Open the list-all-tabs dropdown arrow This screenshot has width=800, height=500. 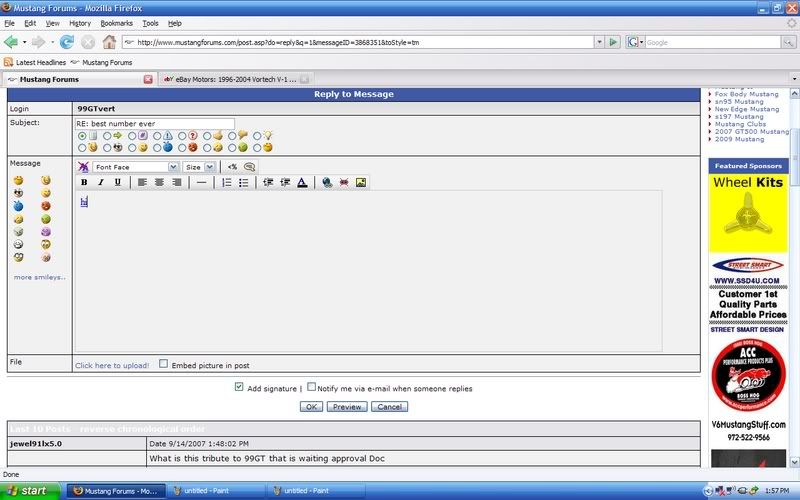[794, 79]
